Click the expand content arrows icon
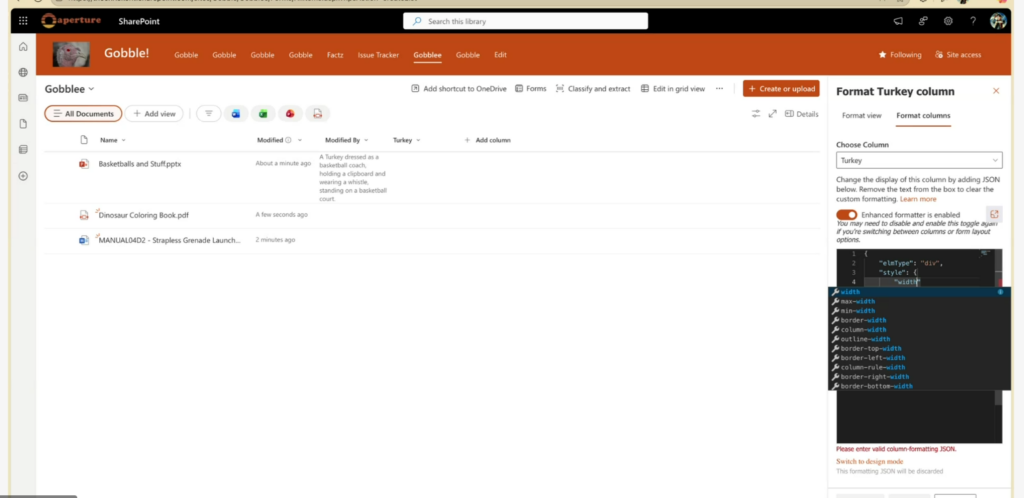The width and height of the screenshot is (1024, 498). coord(773,114)
